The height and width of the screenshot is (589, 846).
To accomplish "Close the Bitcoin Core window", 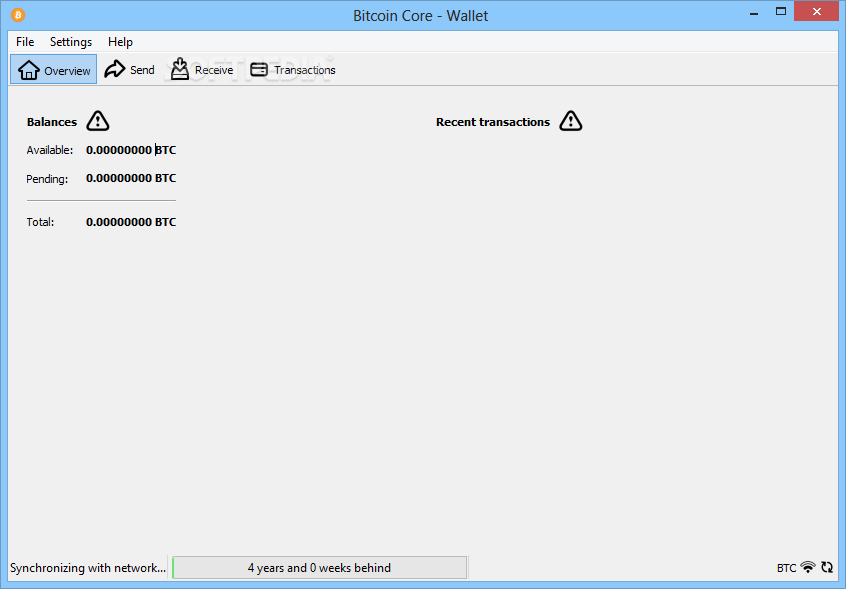I will click(x=816, y=11).
